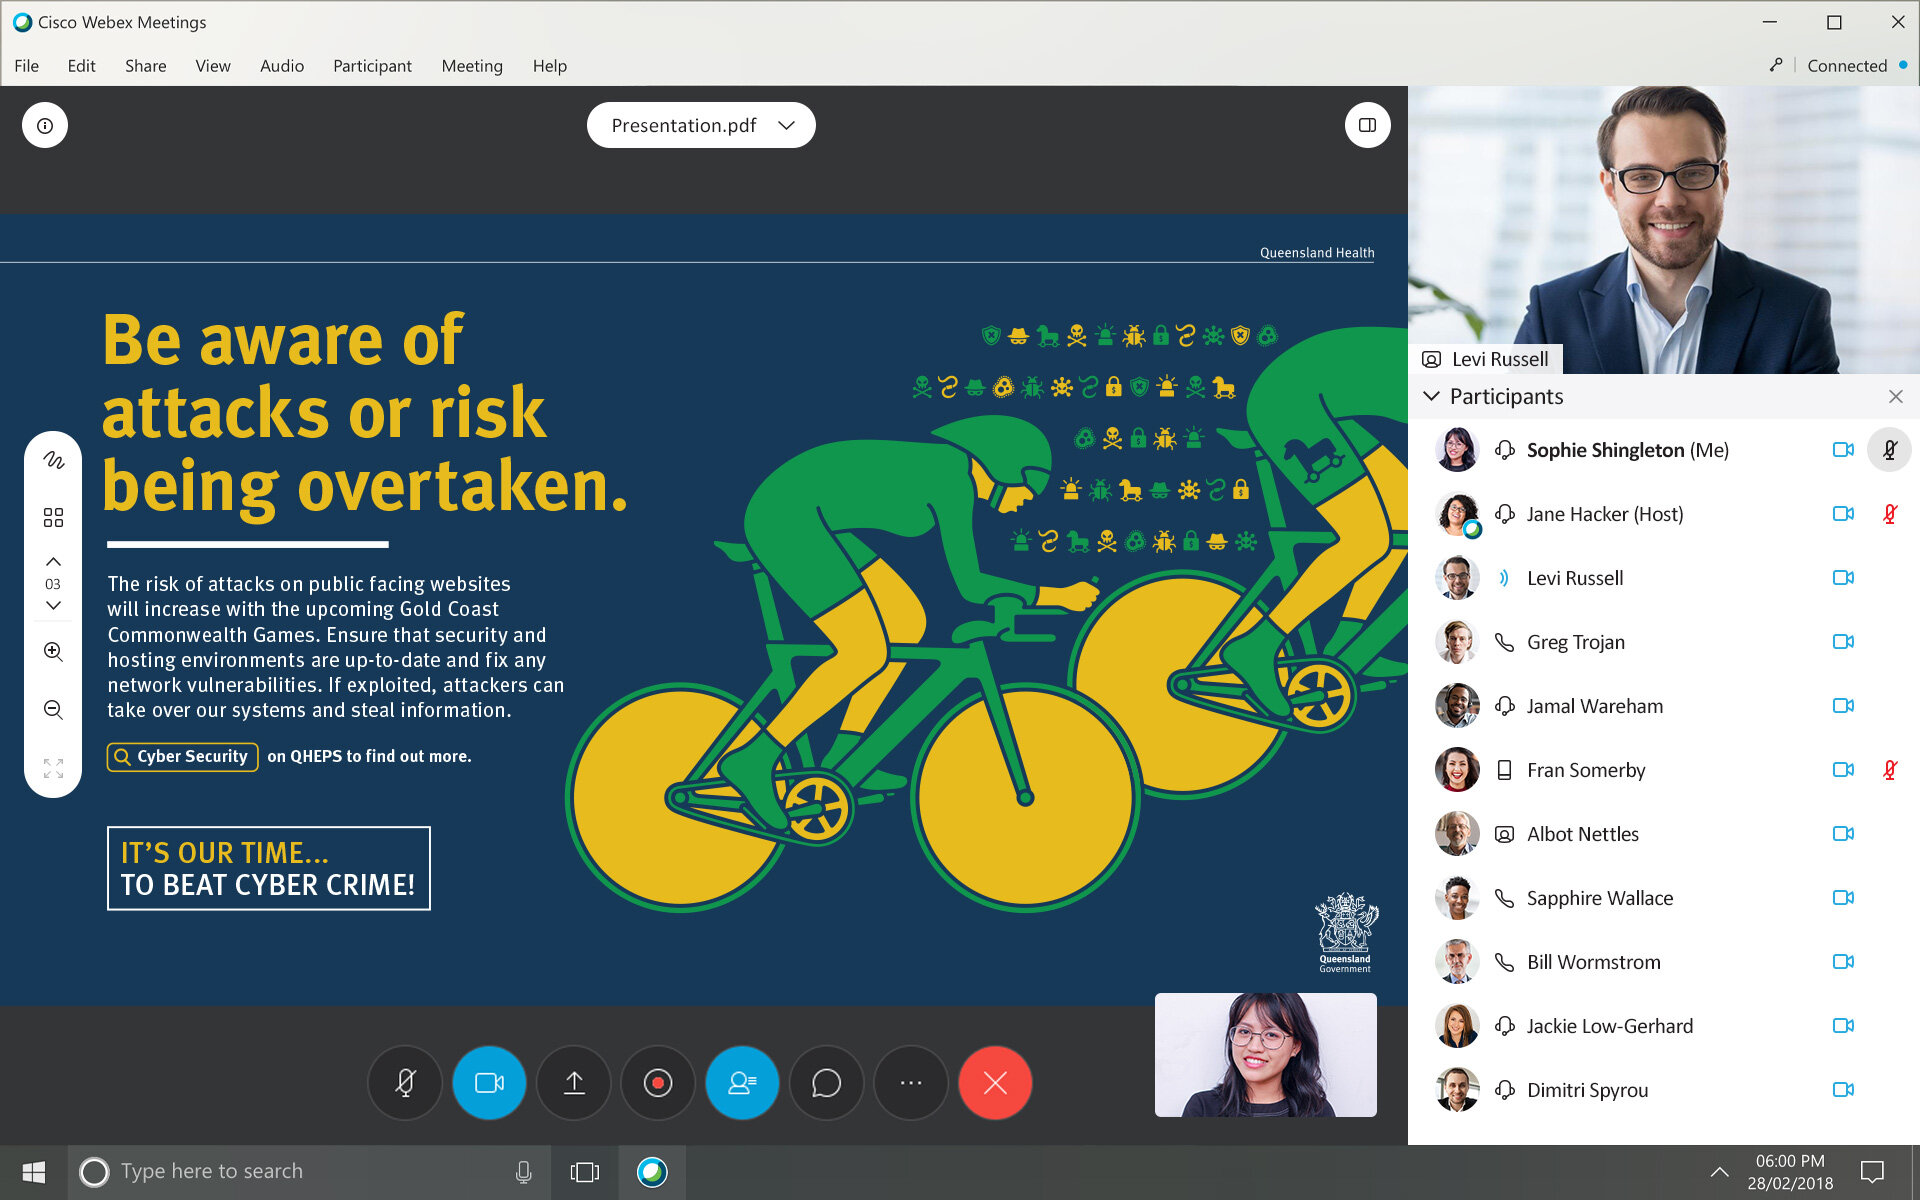Zoom out of the presentation

[x=53, y=710]
